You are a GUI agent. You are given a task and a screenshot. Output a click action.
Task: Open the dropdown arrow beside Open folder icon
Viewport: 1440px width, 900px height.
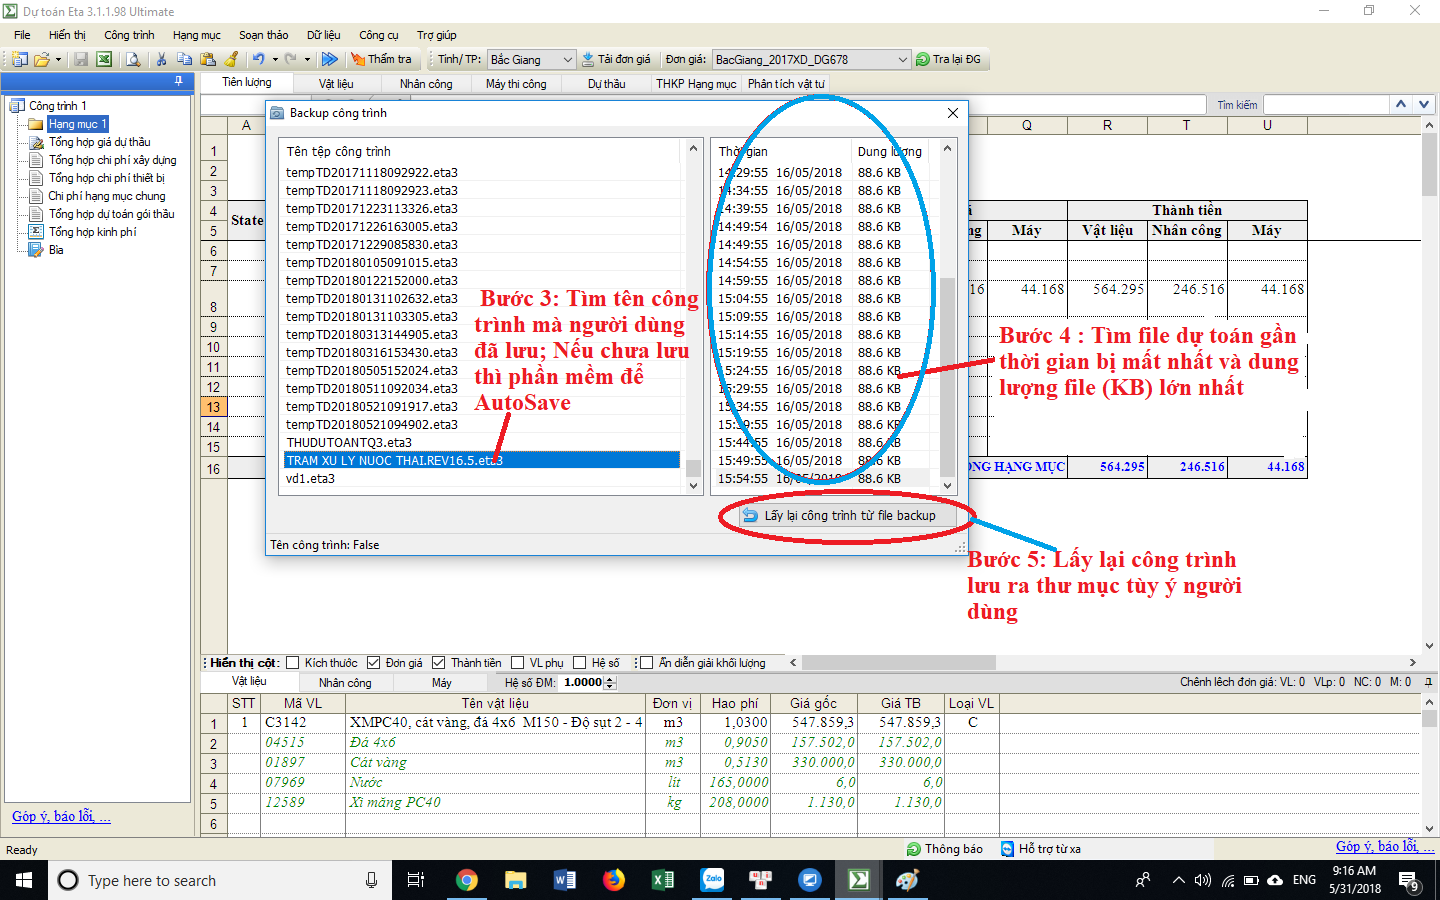[x=58, y=60]
